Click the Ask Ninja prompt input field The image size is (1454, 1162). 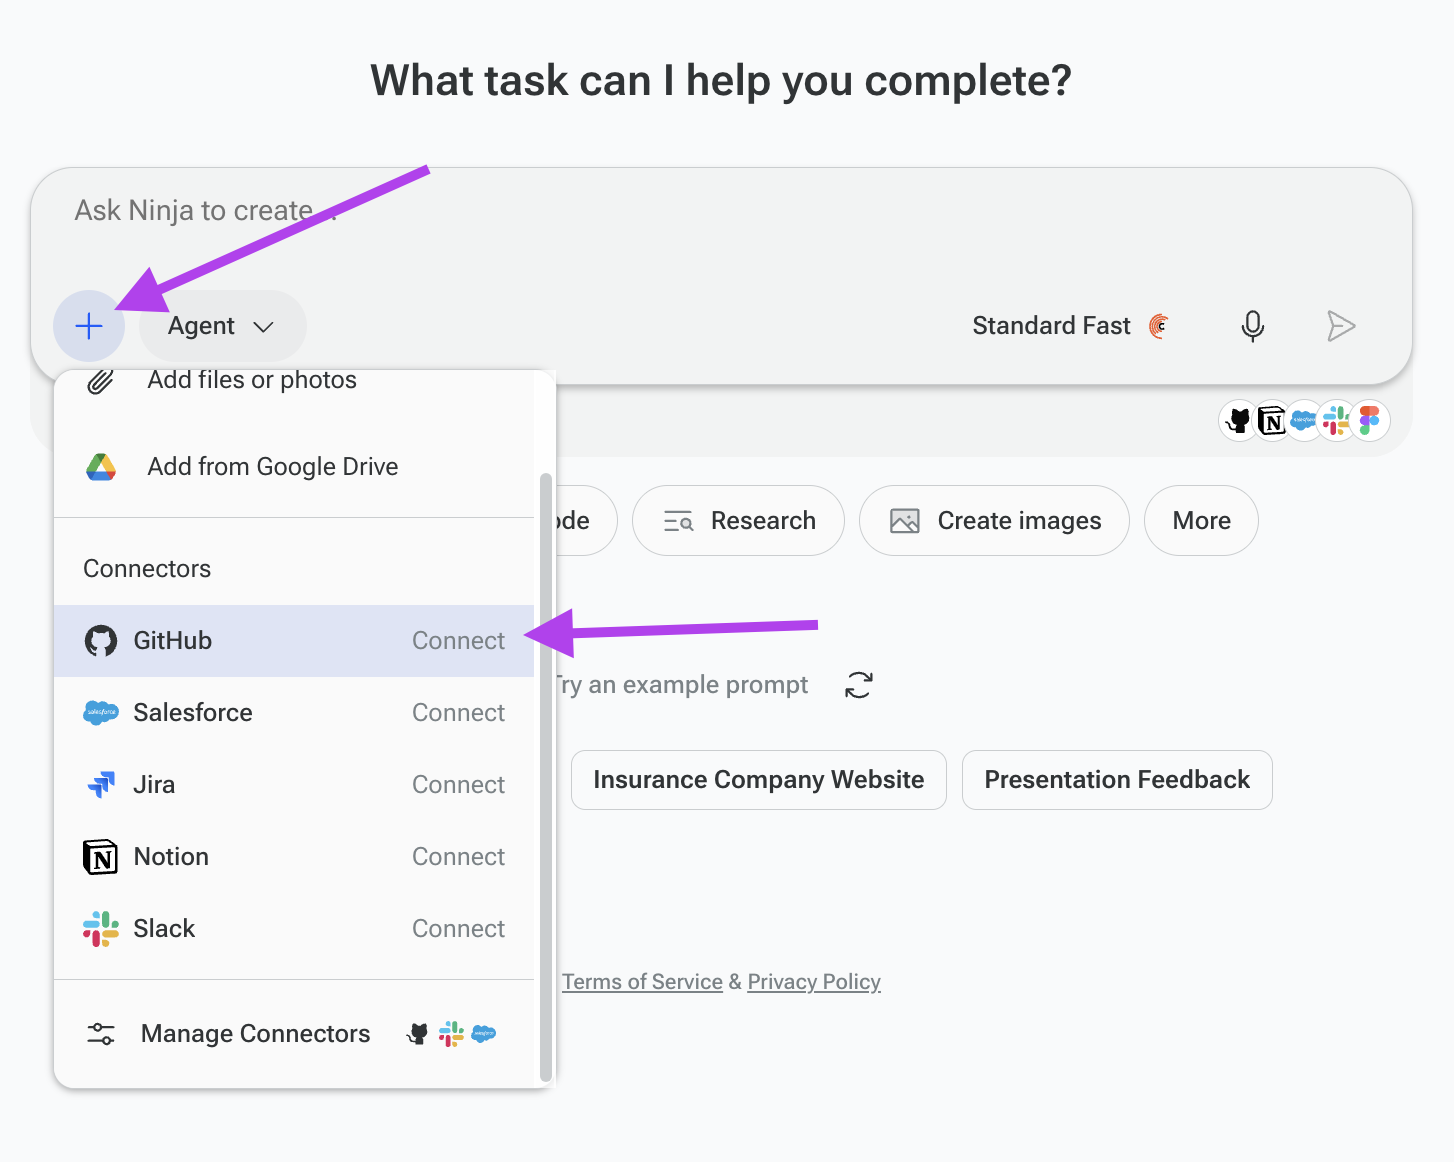point(720,211)
